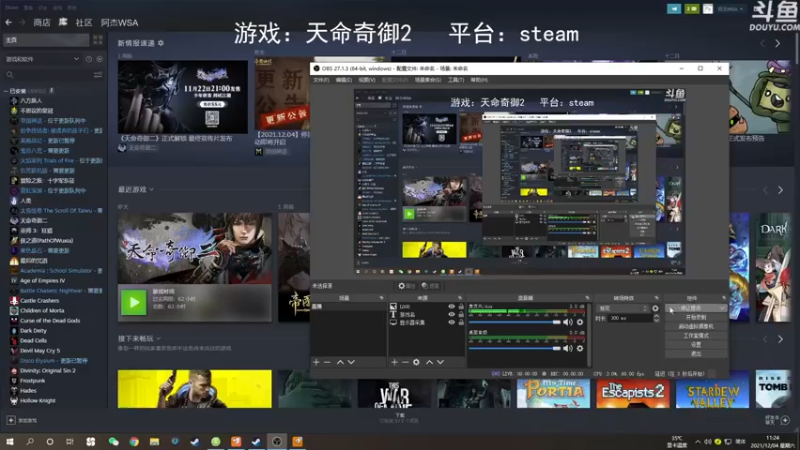Open the first menu in OBS menu bar
This screenshot has height=450, width=800.
point(321,80)
